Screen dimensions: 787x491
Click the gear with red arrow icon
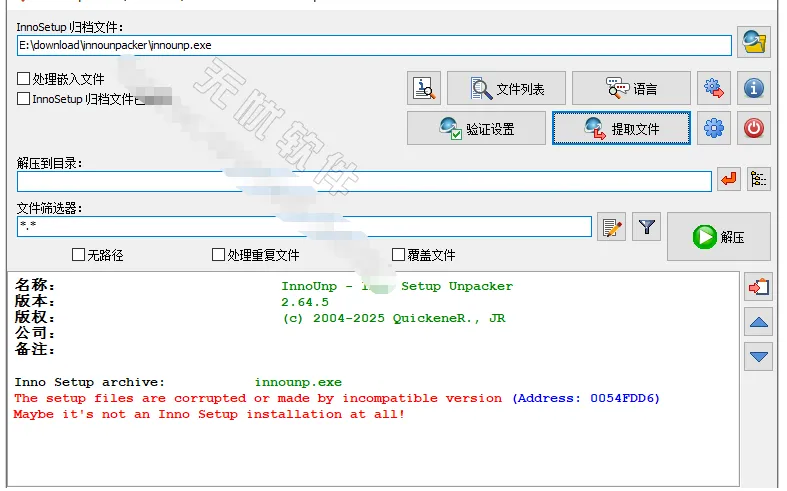click(714, 88)
